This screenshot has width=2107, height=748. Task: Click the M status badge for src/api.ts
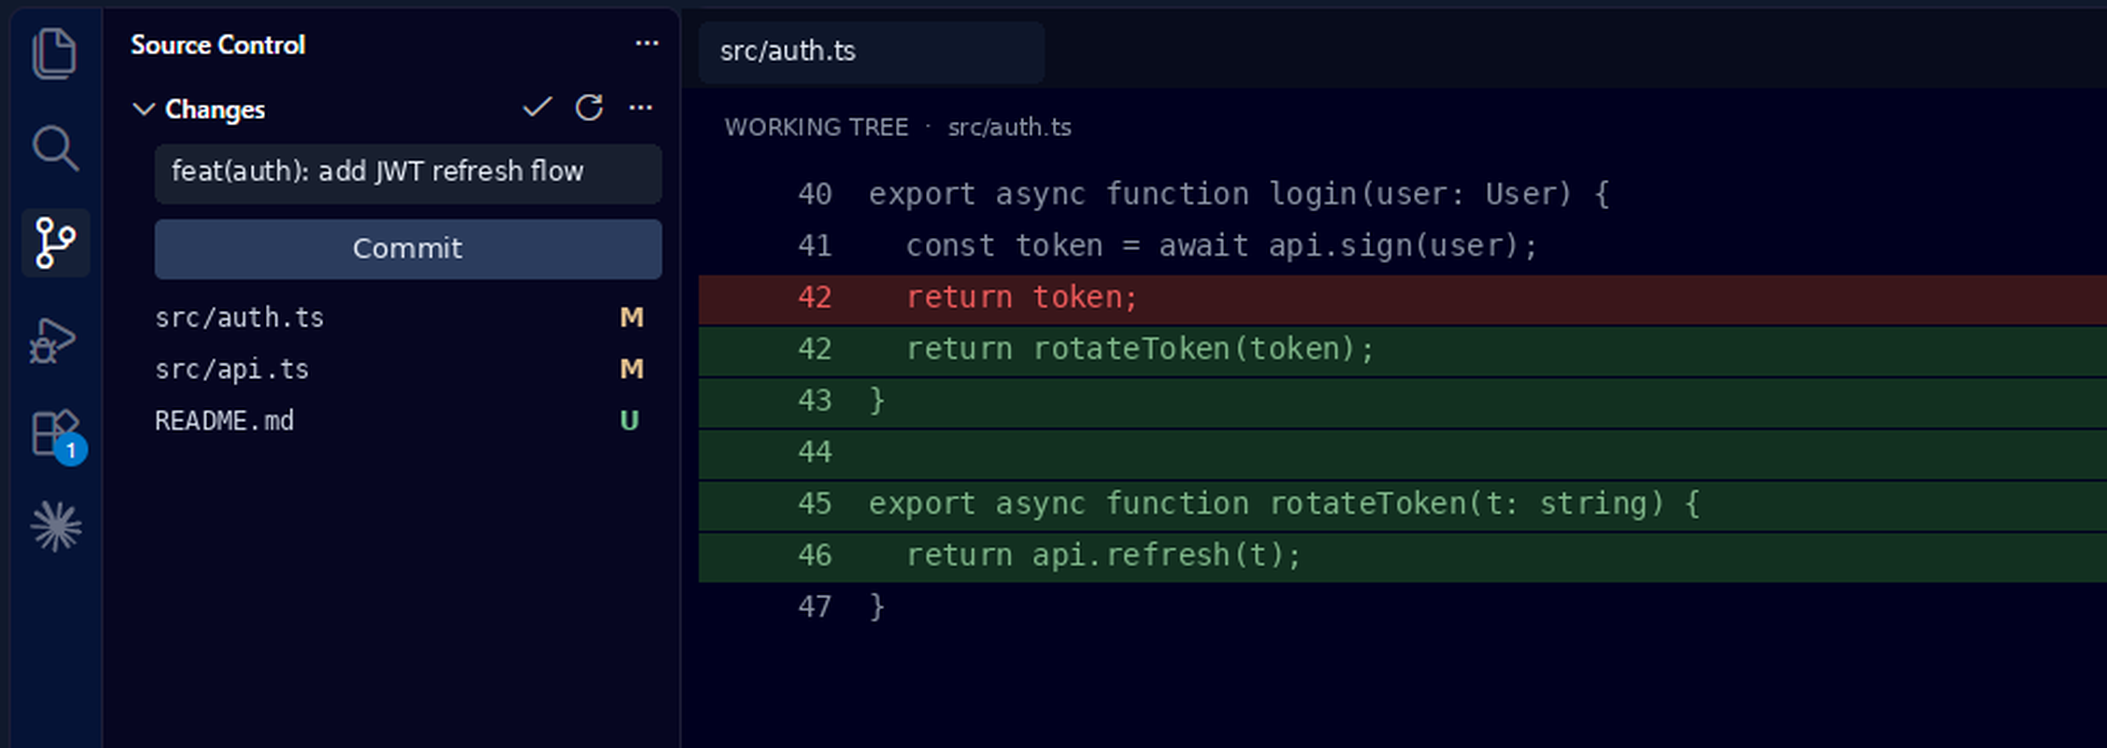coord(631,369)
